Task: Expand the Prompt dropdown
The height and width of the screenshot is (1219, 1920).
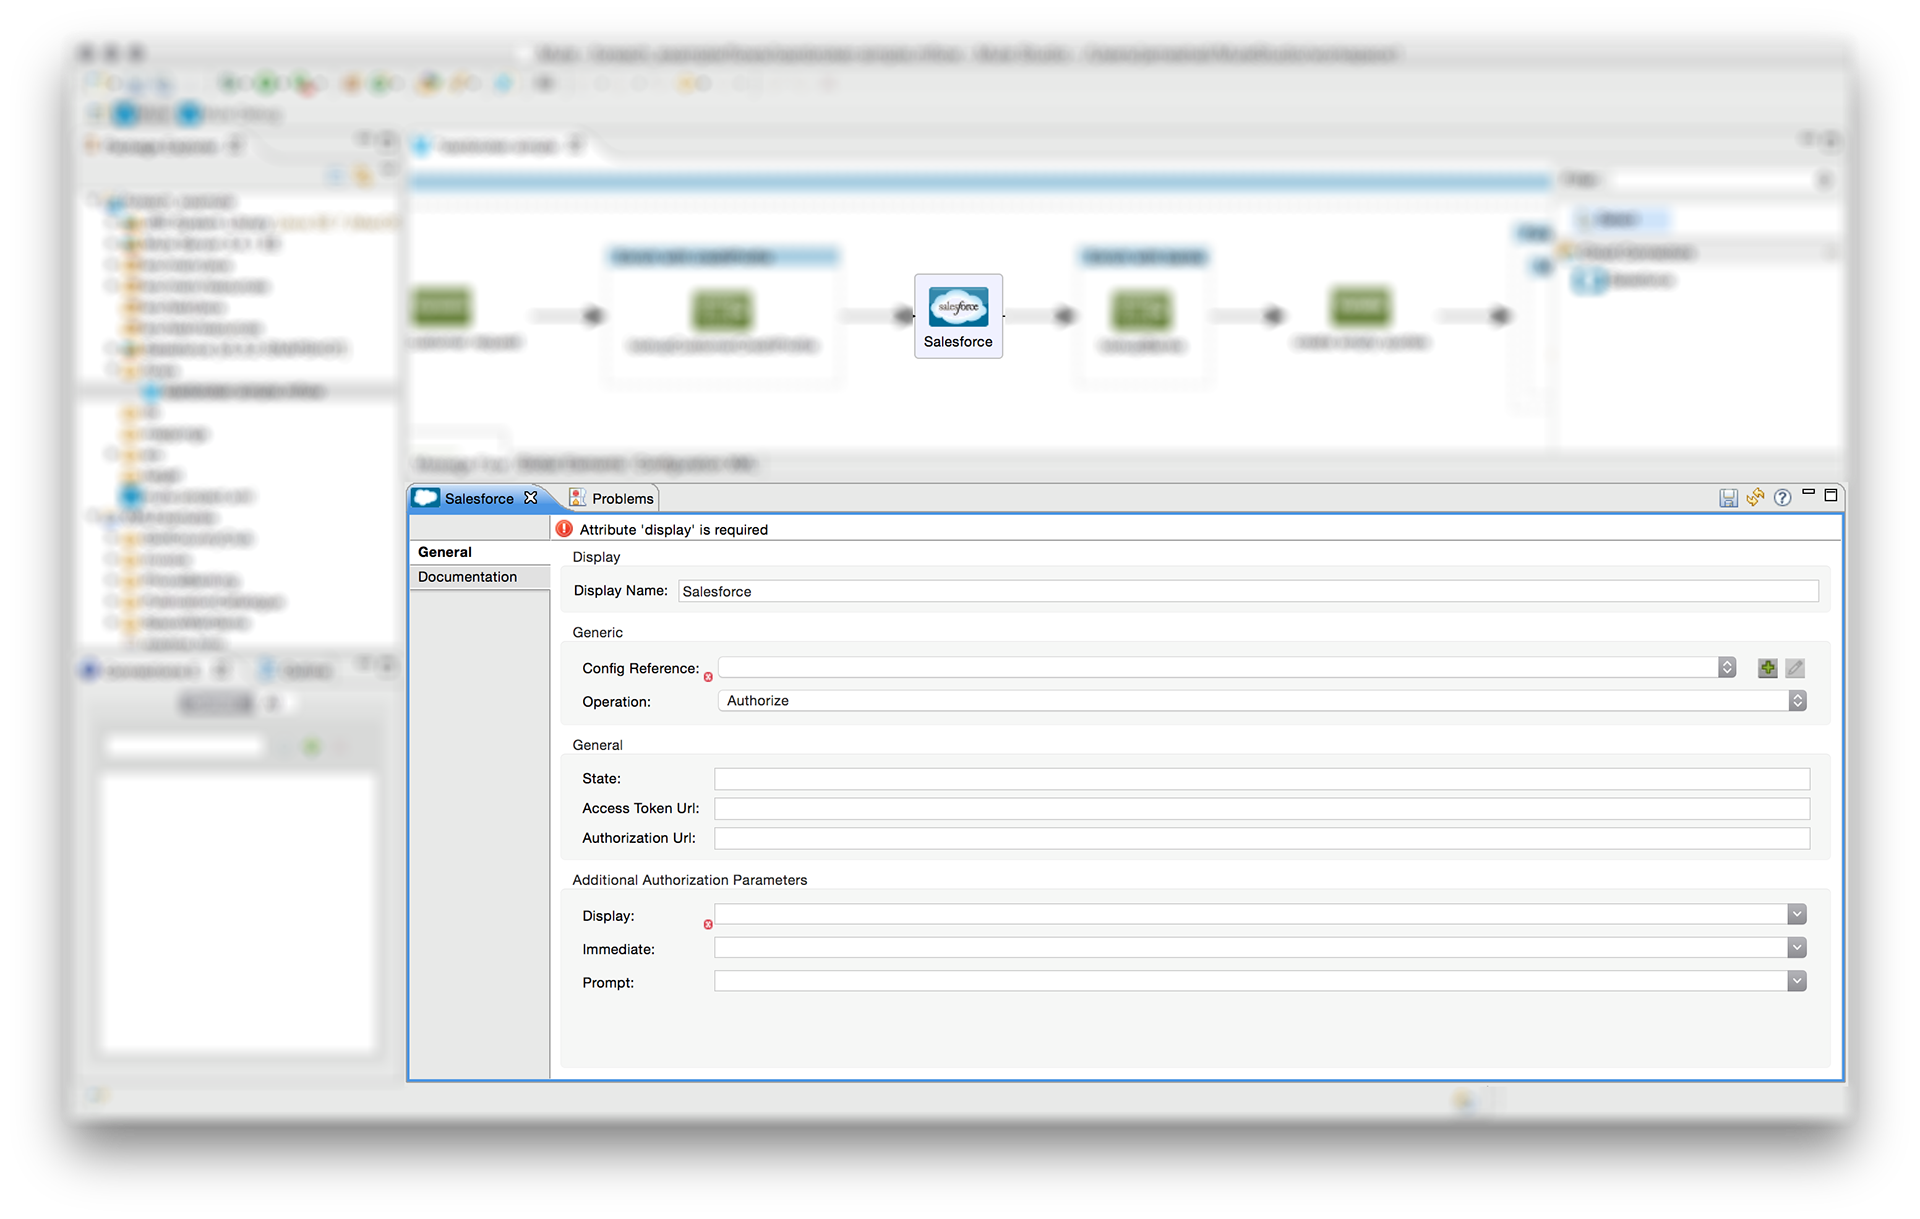Action: (x=1797, y=981)
